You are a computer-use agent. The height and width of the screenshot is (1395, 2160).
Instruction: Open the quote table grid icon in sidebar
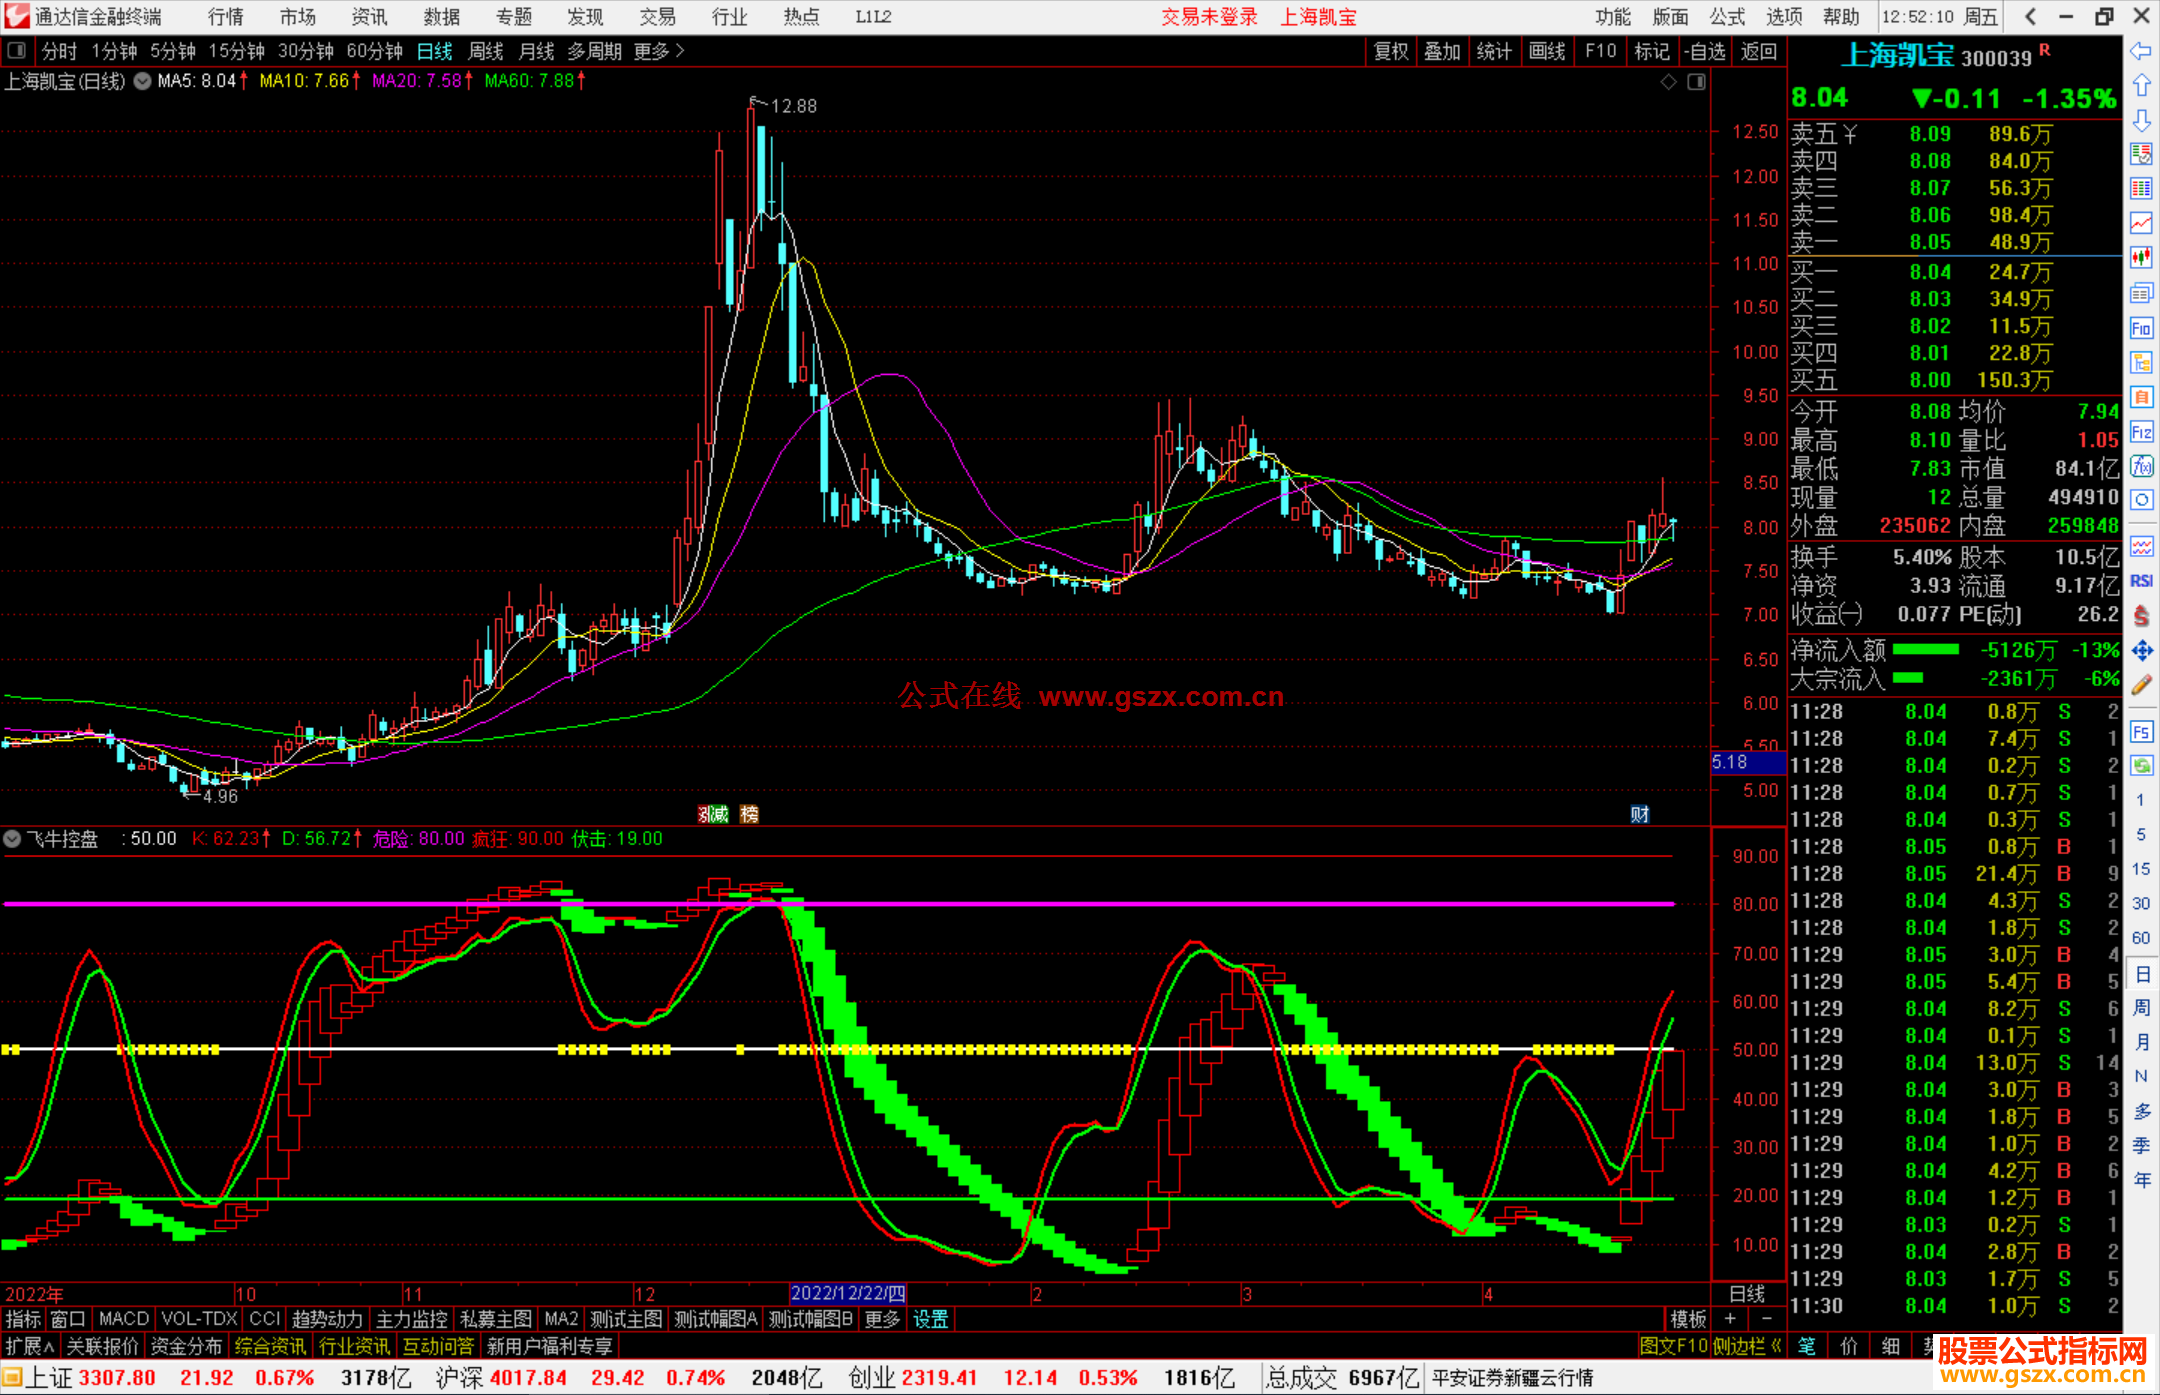(2141, 189)
